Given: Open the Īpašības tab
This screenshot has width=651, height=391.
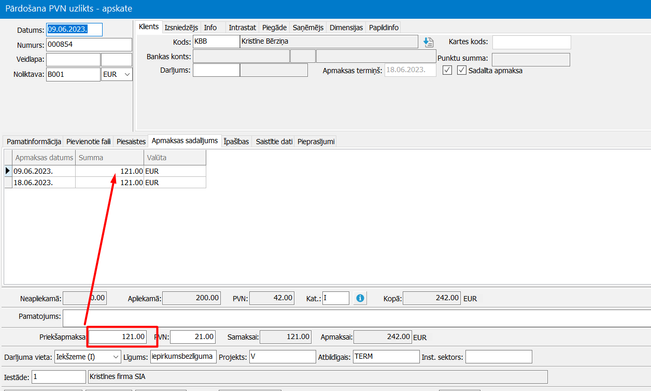Looking at the screenshot, I should [236, 142].
